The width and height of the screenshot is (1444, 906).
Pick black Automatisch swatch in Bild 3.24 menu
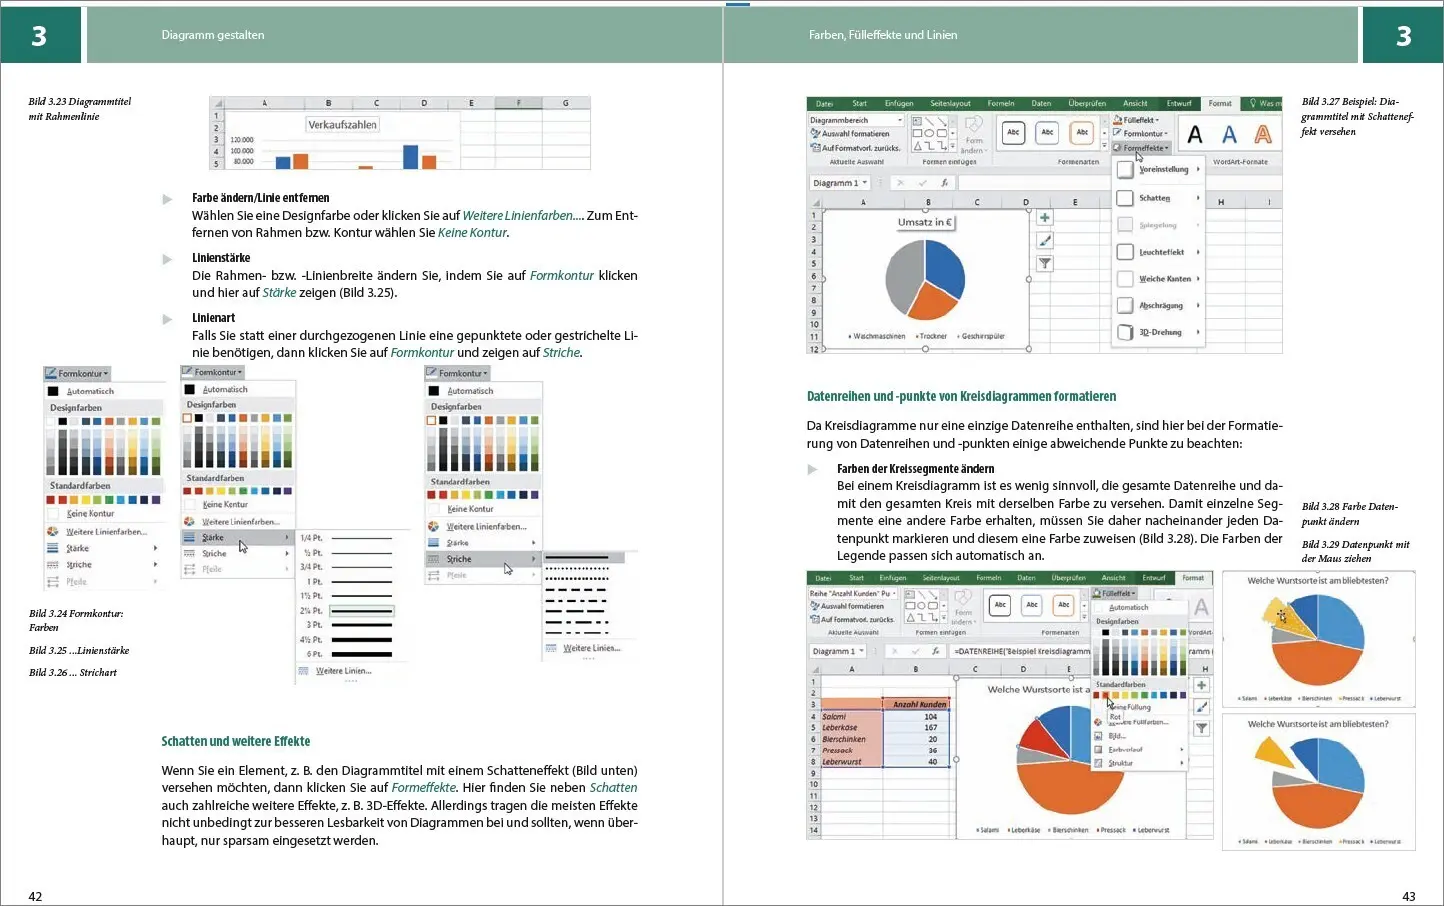click(x=53, y=391)
